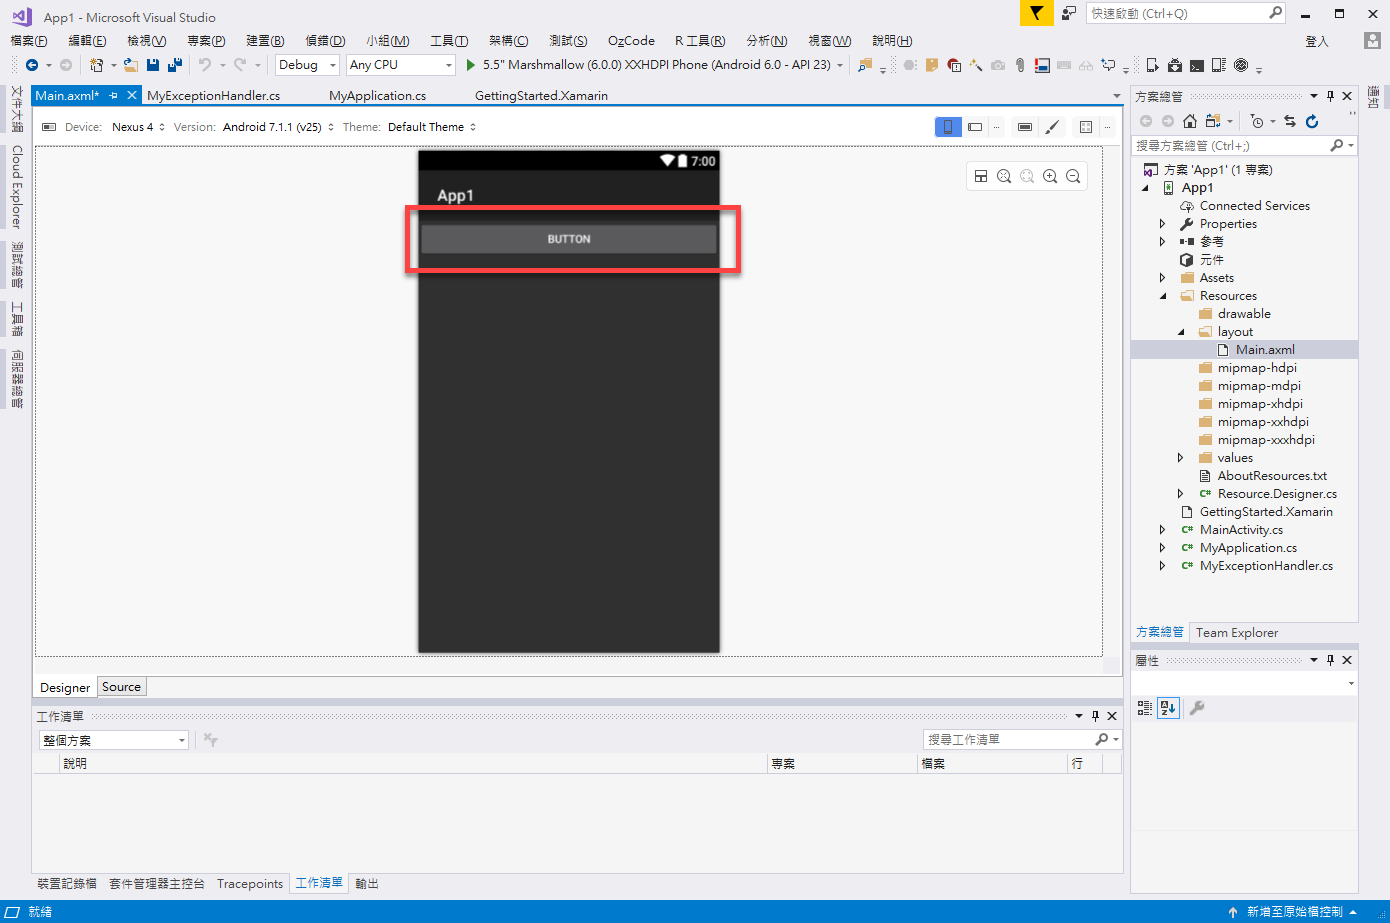Viewport: 1390px width, 923px height.
Task: Toggle alphabetical sort in 屬性 panel
Action: click(x=1168, y=708)
